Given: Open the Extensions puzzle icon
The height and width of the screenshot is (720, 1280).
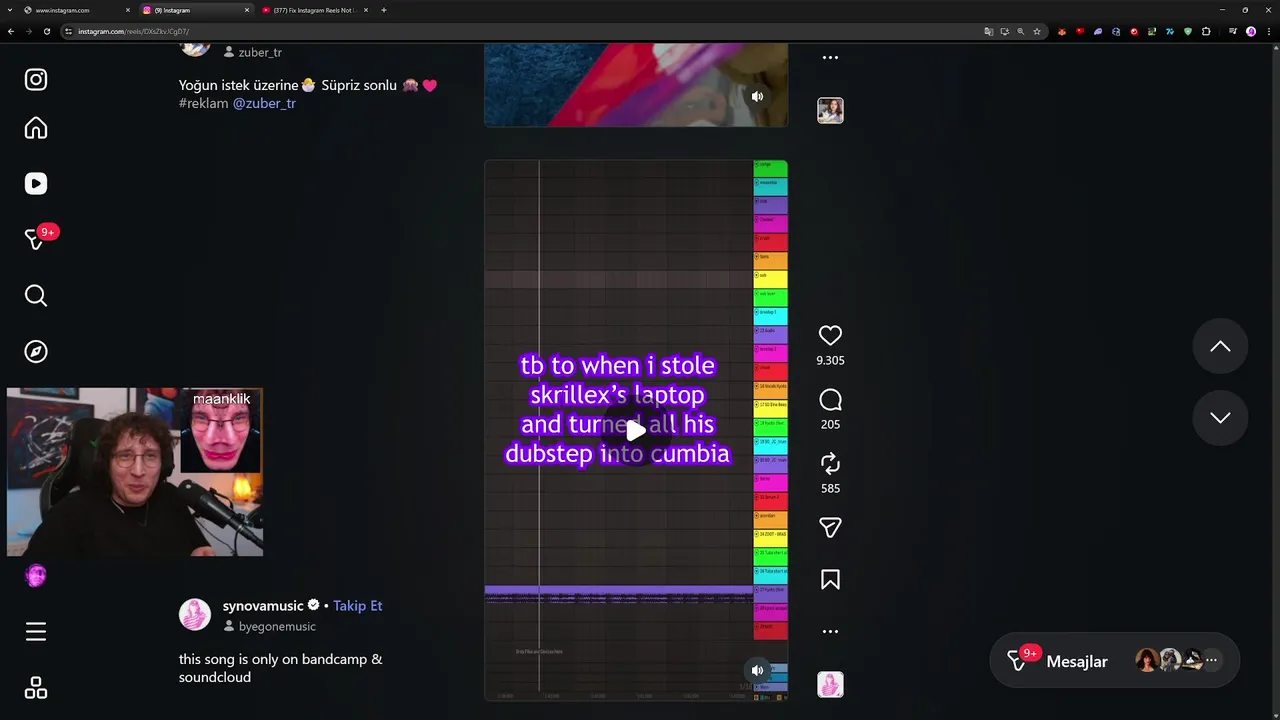Looking at the screenshot, I should 1206,31.
